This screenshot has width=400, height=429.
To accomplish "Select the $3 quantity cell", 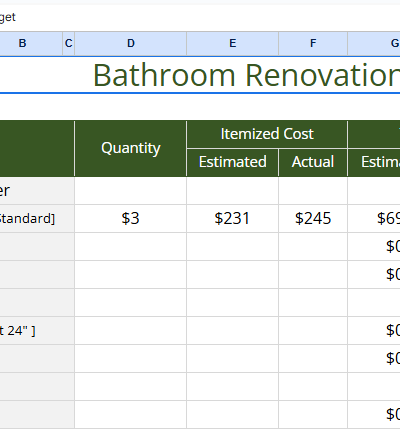I will (x=131, y=218).
